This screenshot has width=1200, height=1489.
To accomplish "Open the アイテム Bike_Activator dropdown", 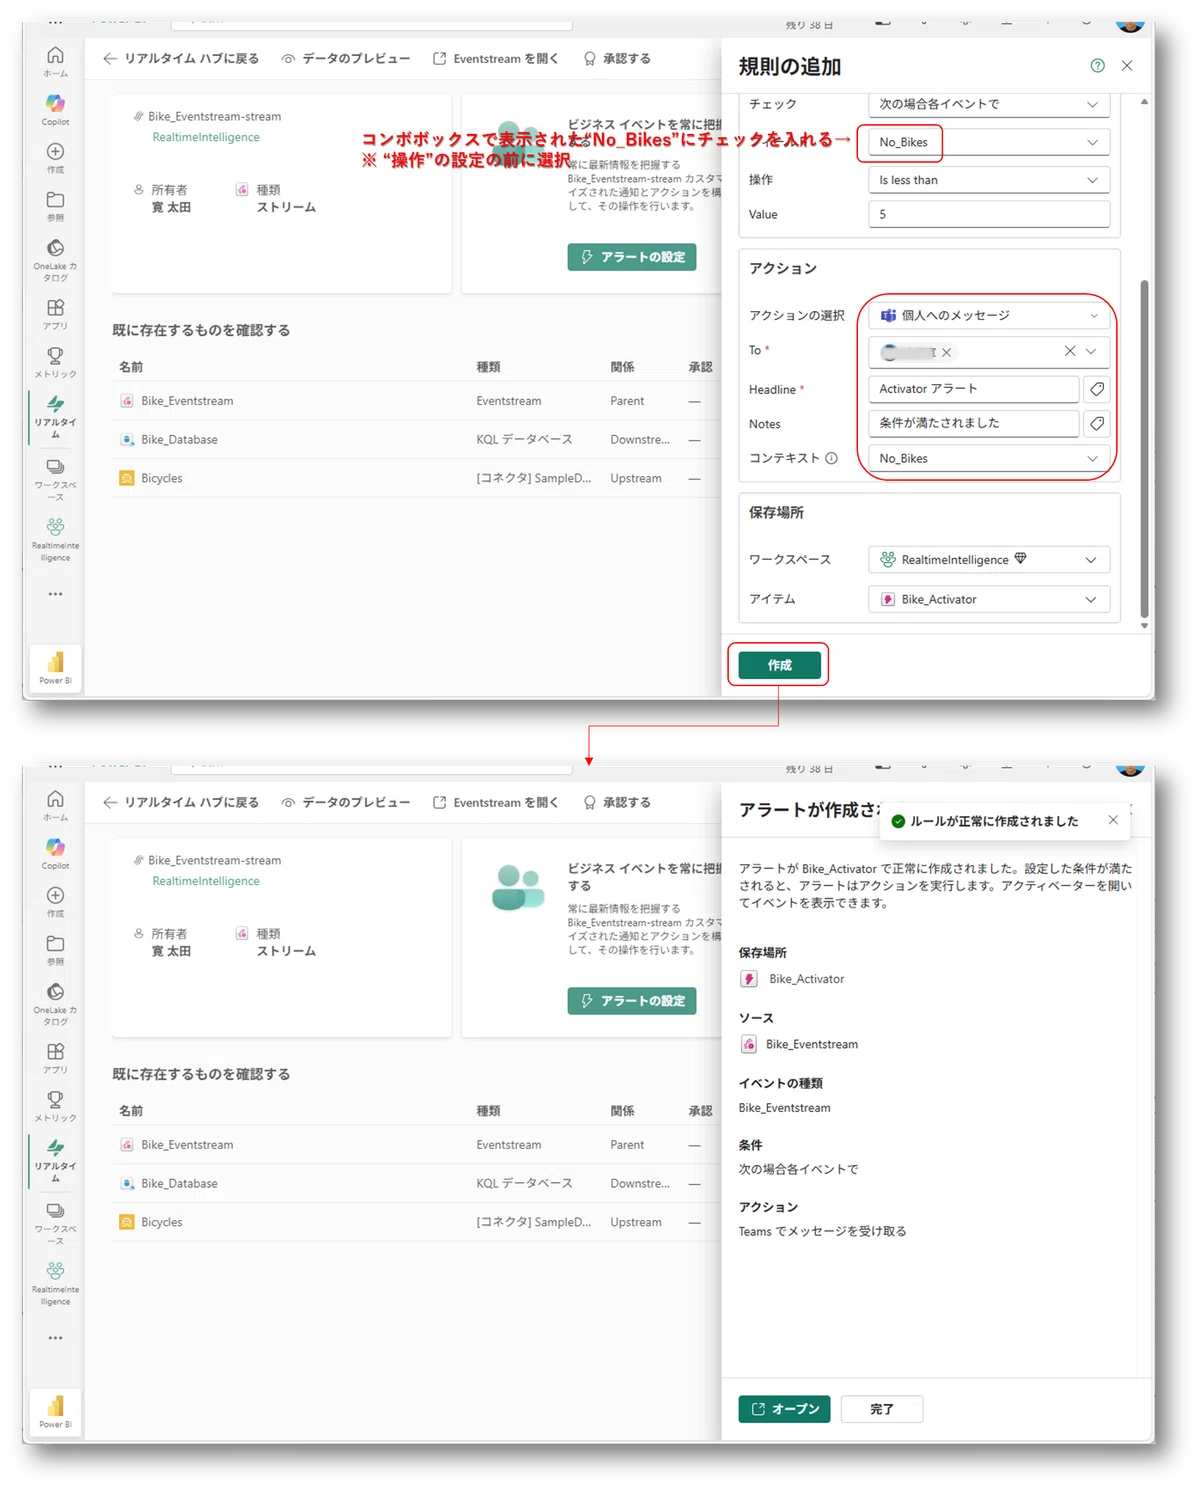I will (x=989, y=599).
